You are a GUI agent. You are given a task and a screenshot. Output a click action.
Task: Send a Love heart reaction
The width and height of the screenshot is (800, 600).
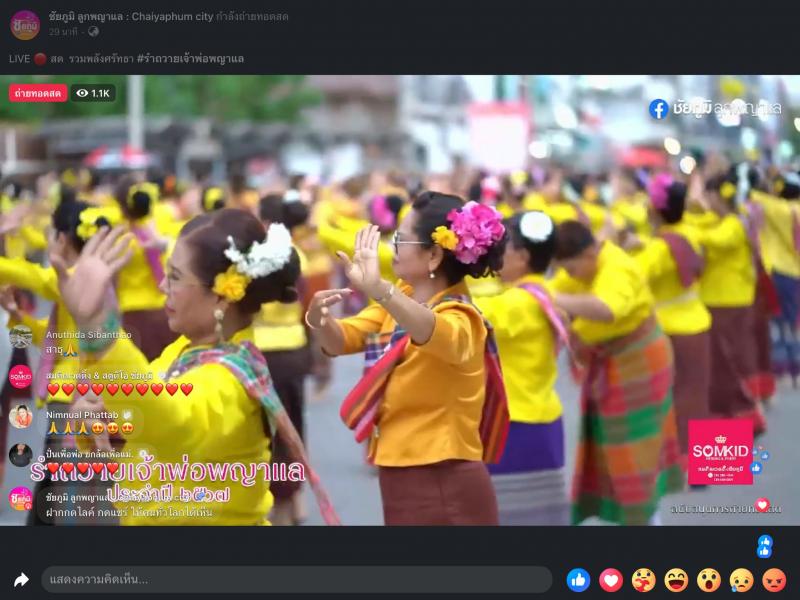coord(610,580)
